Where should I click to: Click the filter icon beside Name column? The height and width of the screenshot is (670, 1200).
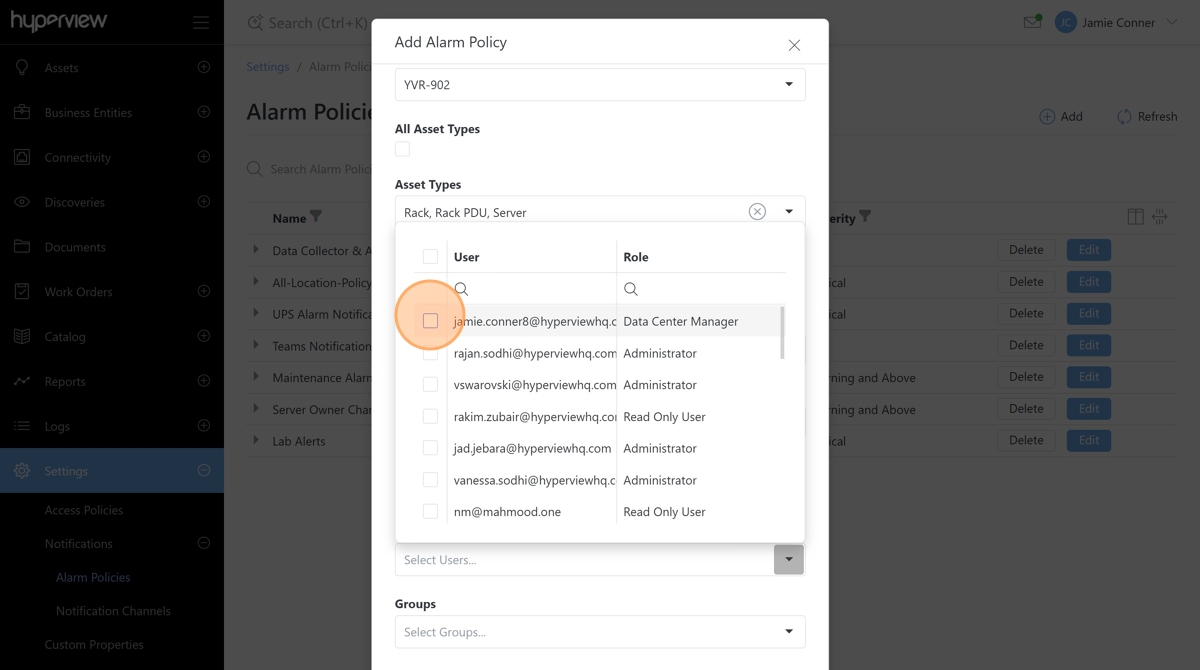(316, 217)
